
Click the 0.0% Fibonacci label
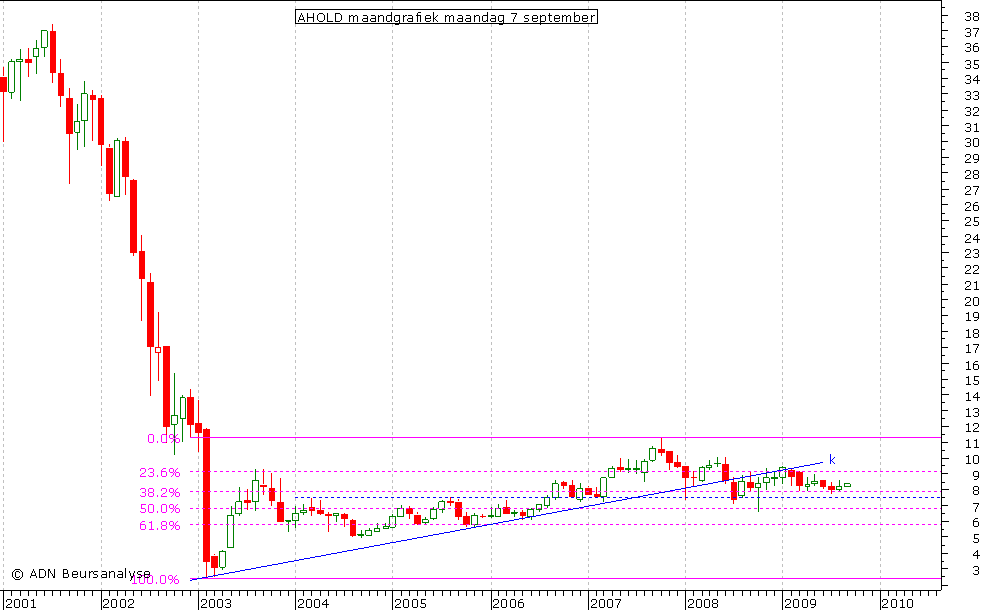click(163, 438)
